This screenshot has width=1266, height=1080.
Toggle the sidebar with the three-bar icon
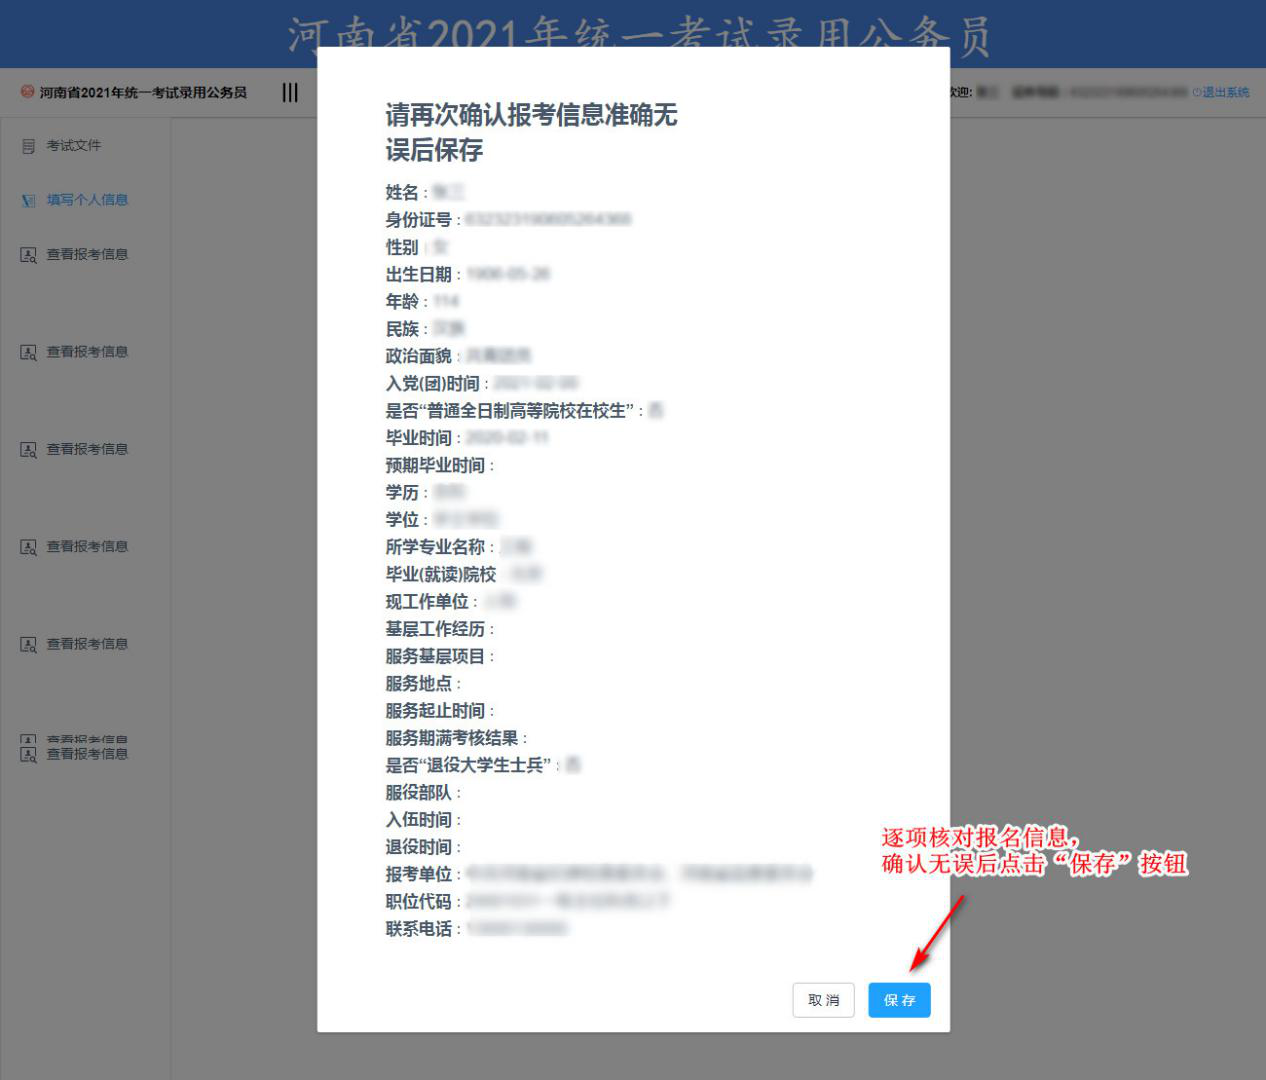(290, 92)
